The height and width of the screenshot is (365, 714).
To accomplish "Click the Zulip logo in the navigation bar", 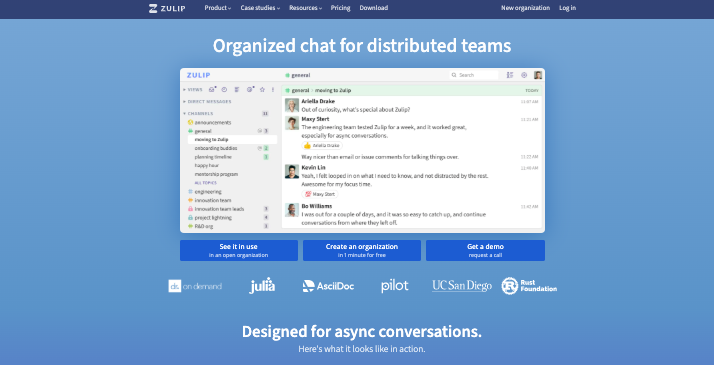I will (x=167, y=8).
